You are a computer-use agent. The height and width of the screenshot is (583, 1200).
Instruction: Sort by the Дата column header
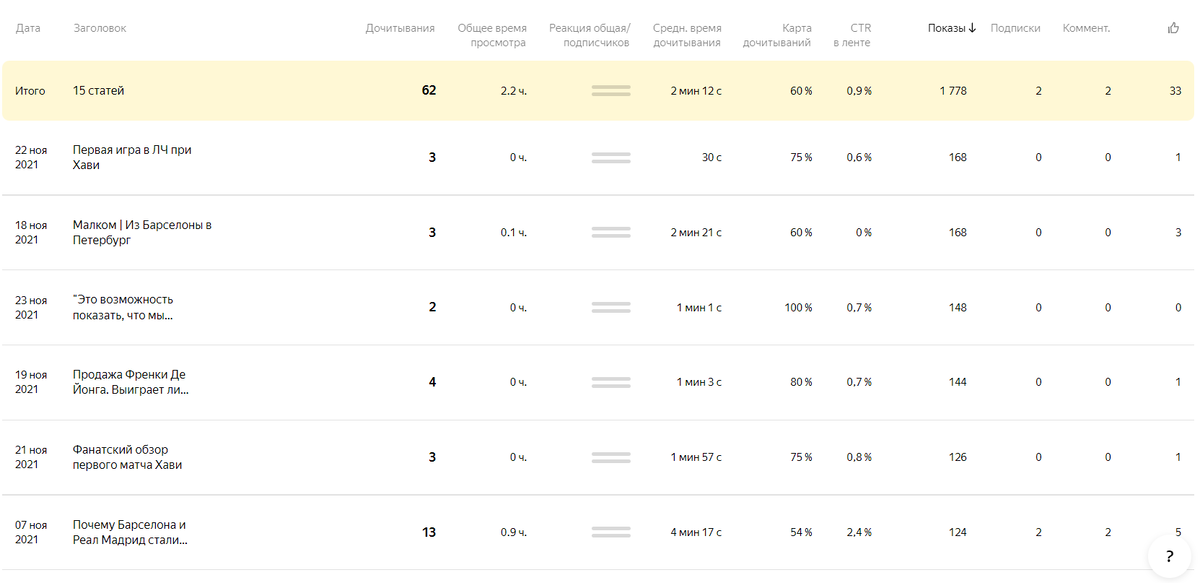click(28, 28)
